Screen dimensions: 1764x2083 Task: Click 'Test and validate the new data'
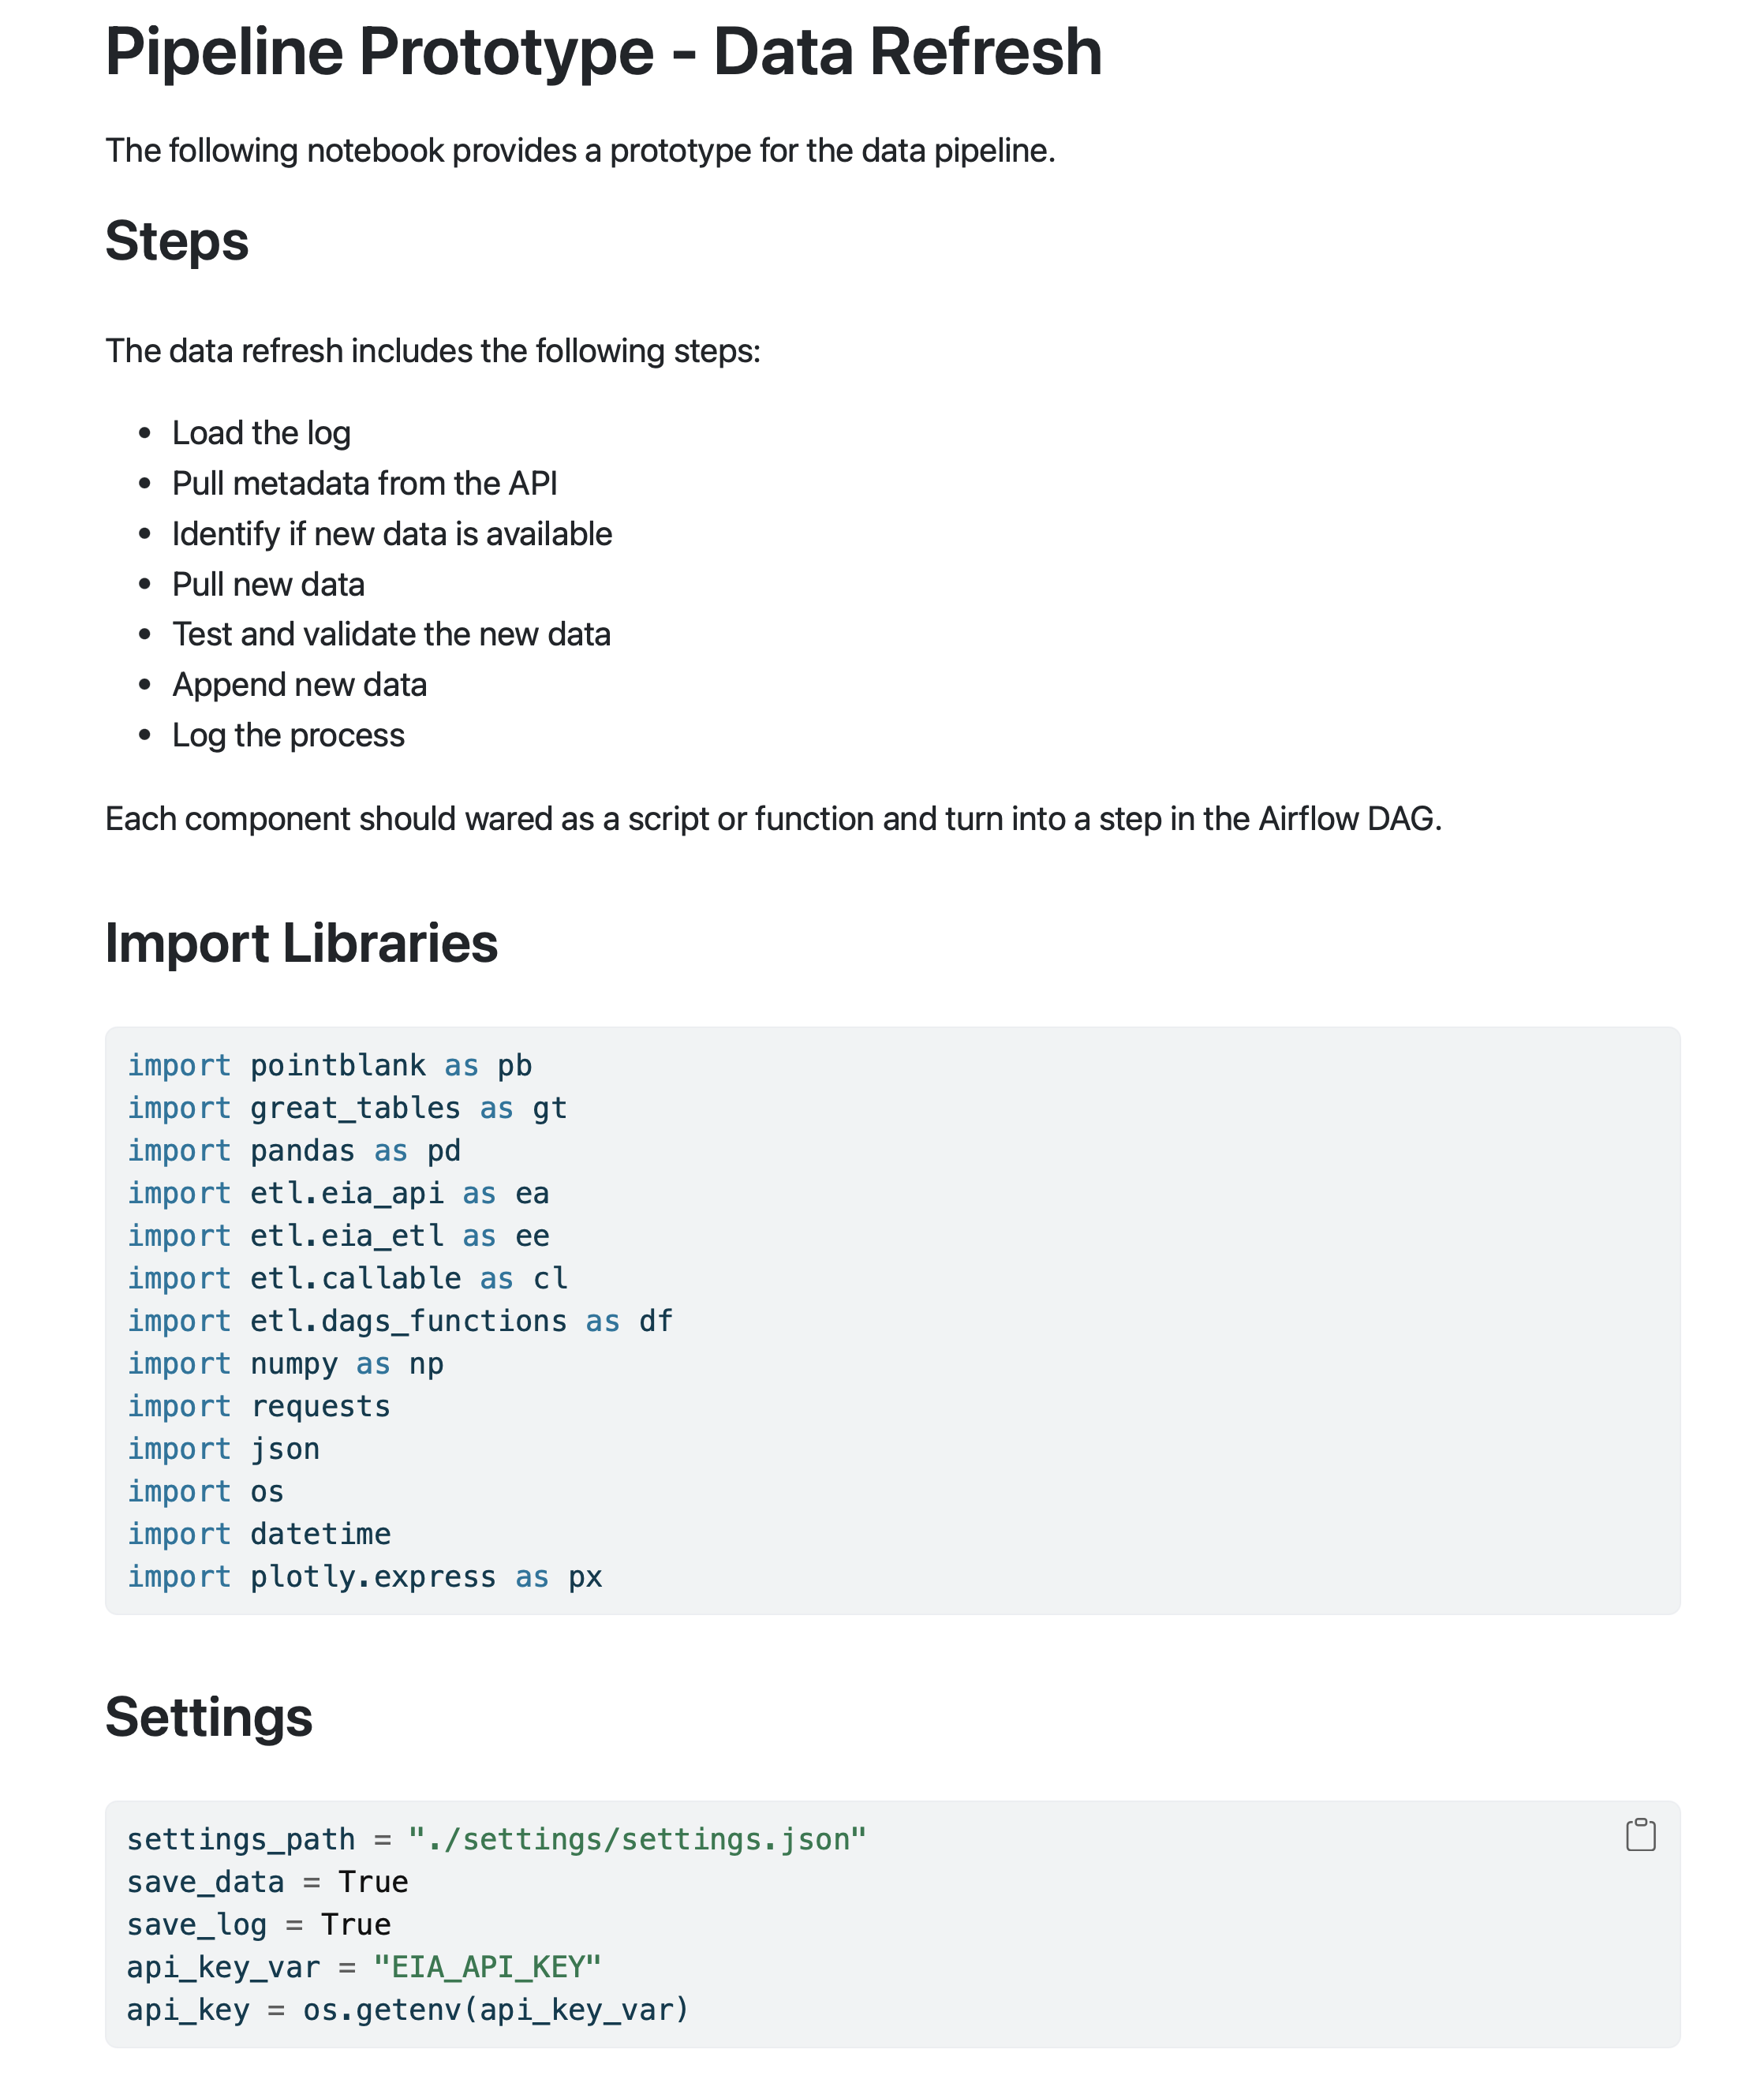(391, 634)
